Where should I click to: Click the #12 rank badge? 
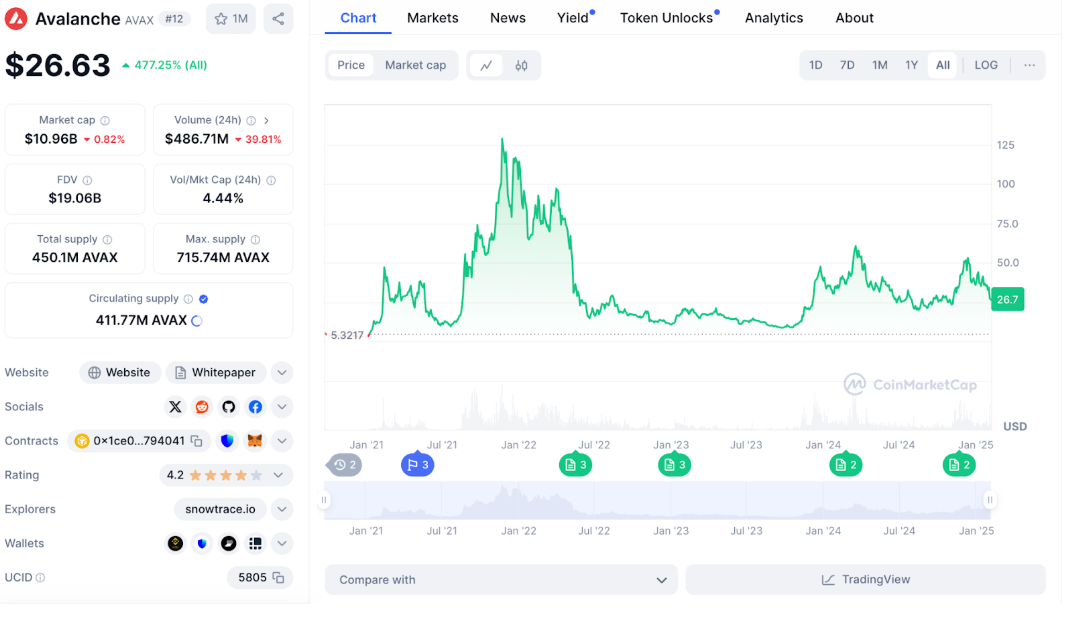[x=174, y=18]
